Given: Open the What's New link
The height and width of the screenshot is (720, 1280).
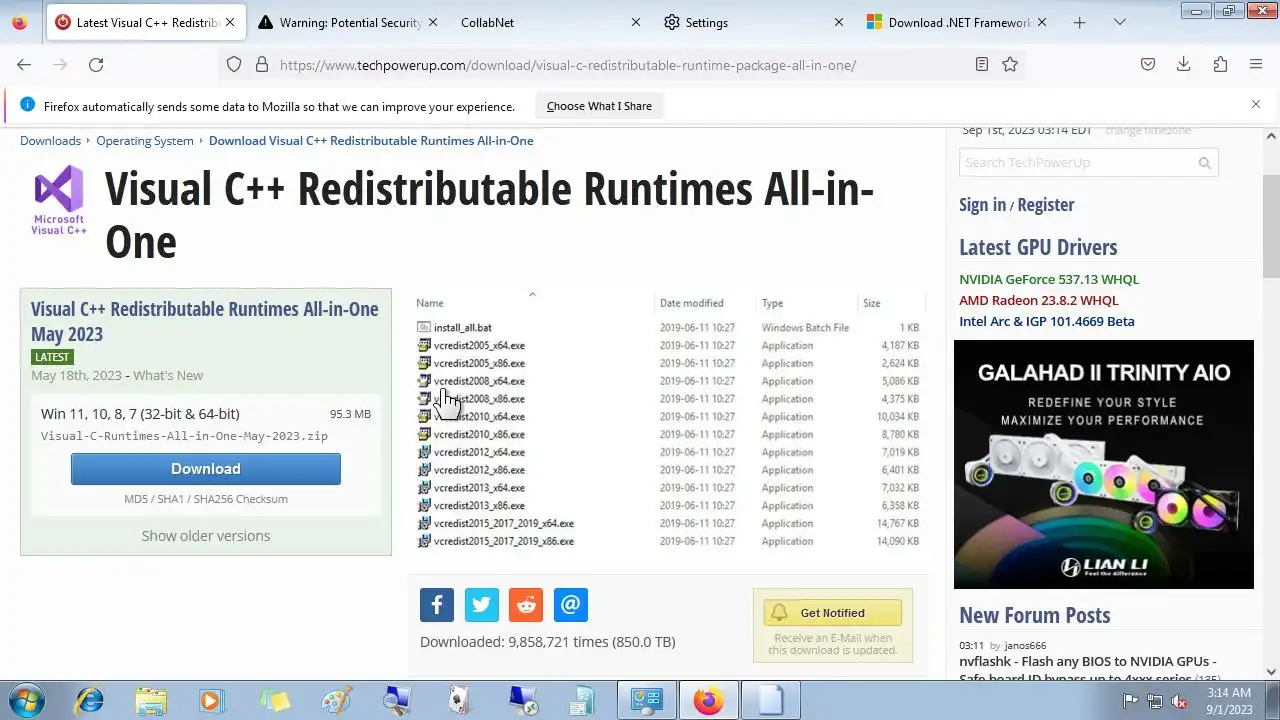Looking at the screenshot, I should tap(168, 376).
